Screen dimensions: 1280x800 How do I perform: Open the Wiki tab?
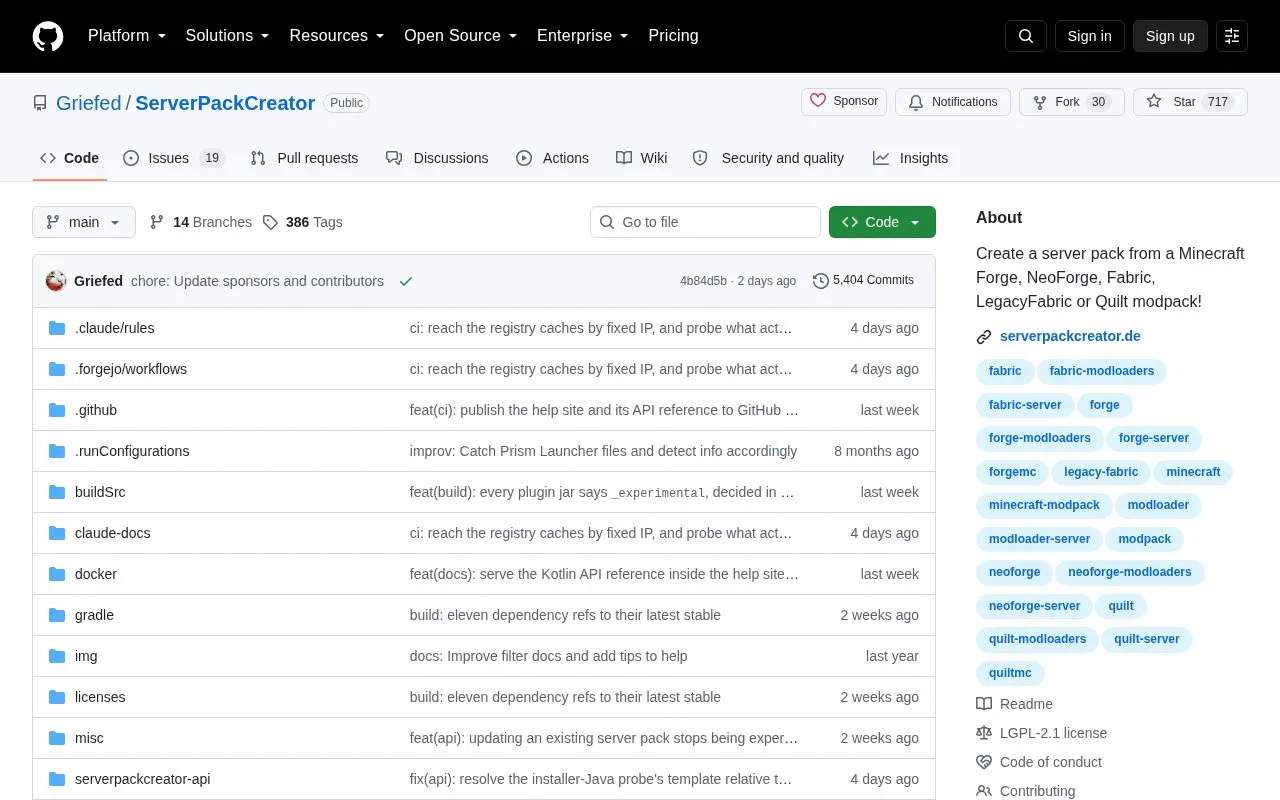tap(642, 158)
